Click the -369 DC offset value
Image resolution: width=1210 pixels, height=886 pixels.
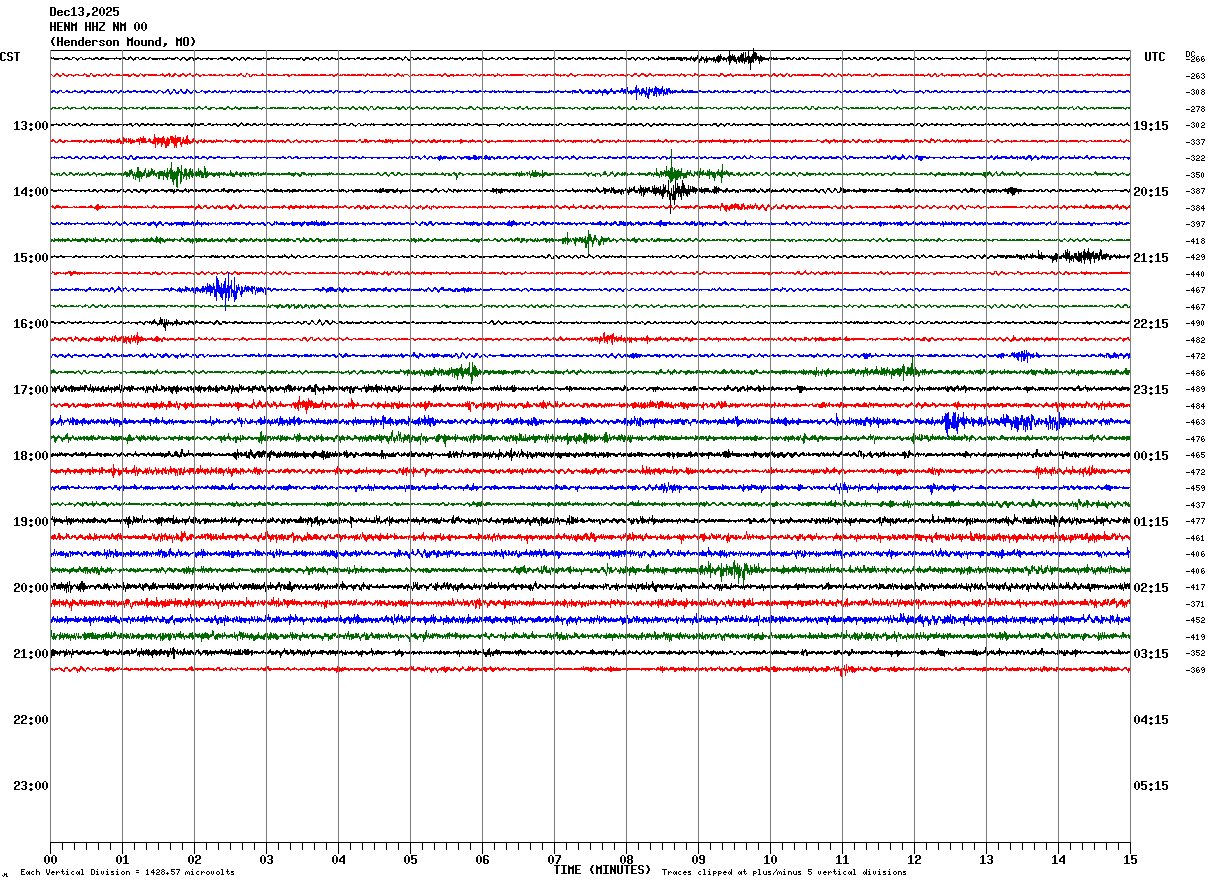(x=1195, y=670)
